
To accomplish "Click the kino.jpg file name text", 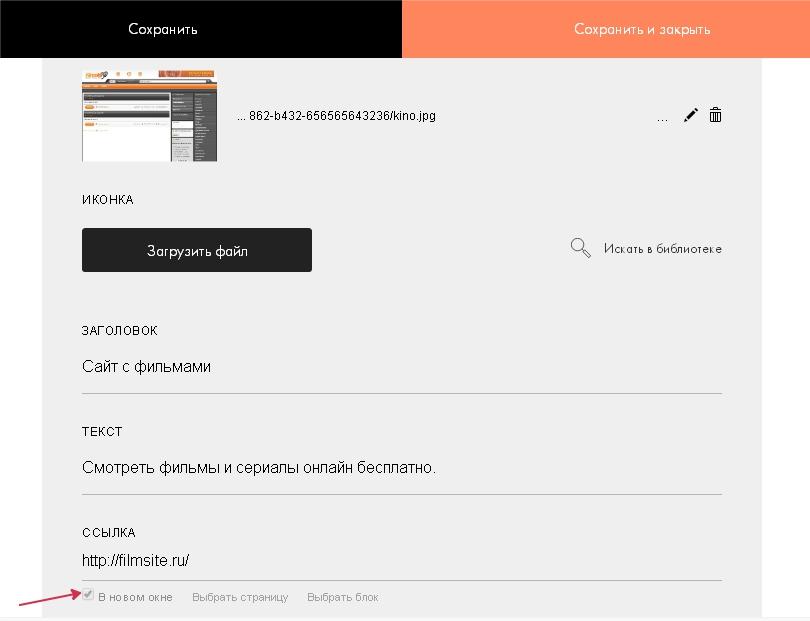I will 336,116.
